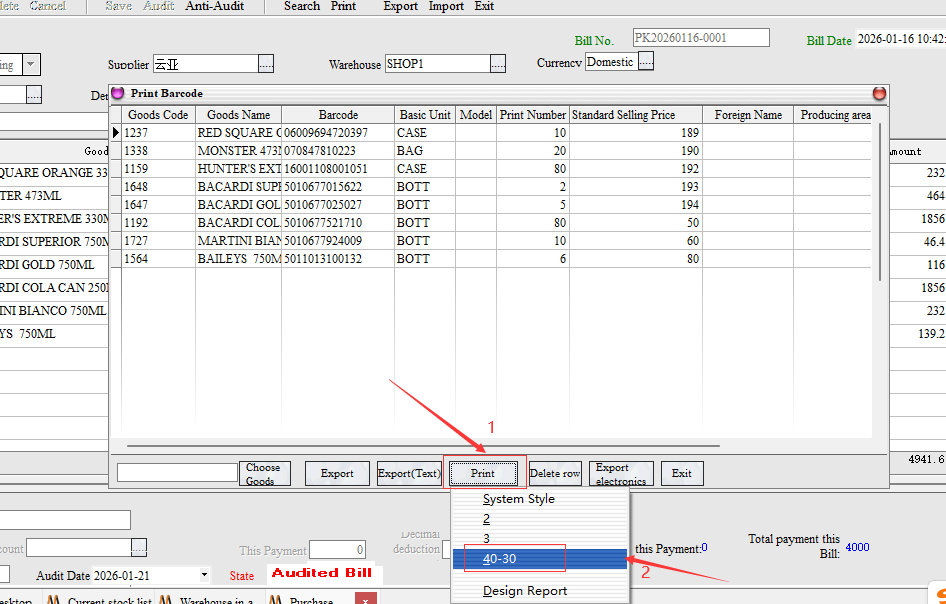Click the Choose Goods button

point(264,473)
